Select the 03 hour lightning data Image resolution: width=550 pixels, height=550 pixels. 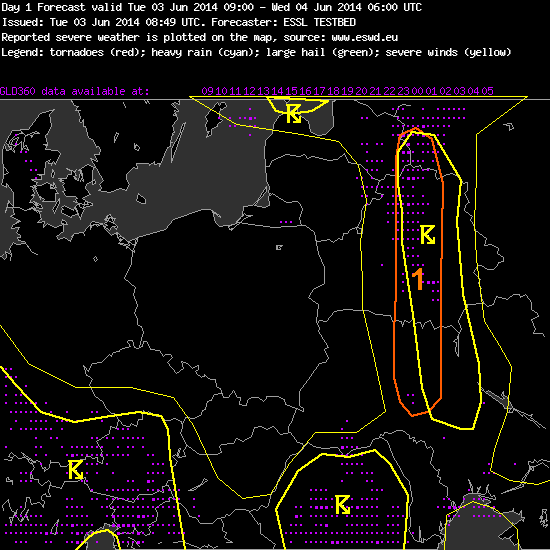460,91
